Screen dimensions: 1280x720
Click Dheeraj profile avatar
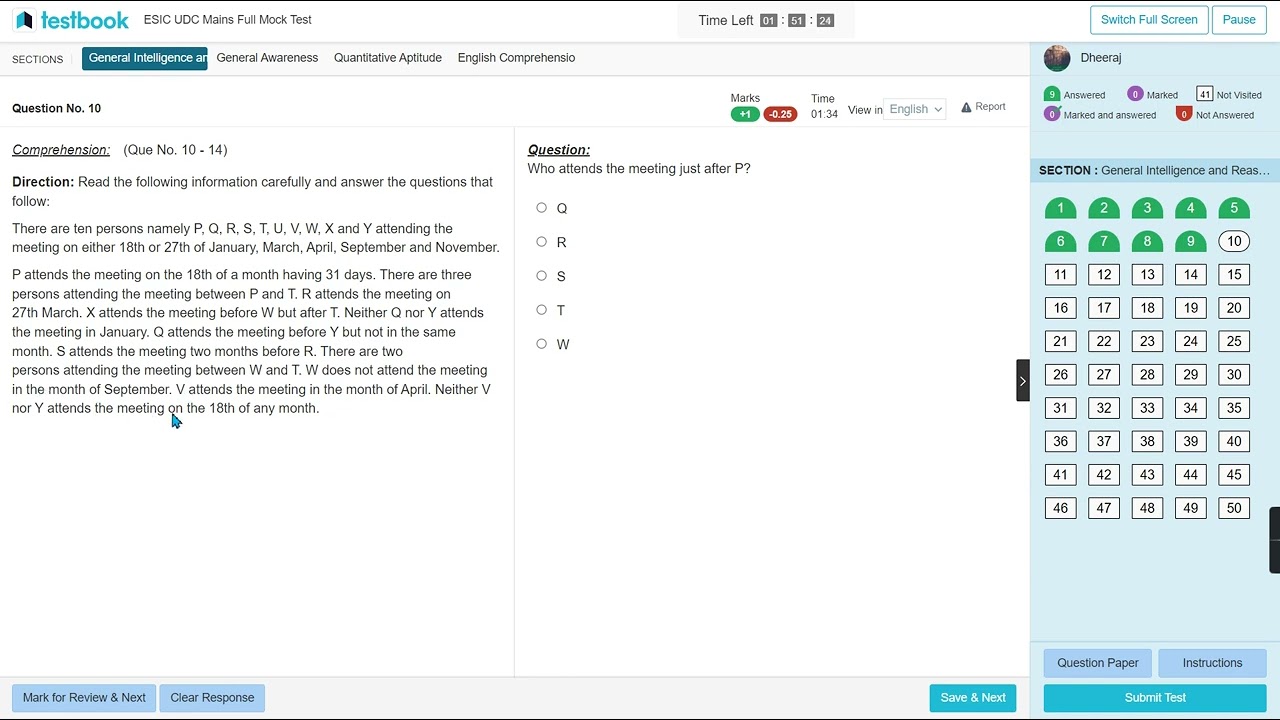click(1057, 58)
